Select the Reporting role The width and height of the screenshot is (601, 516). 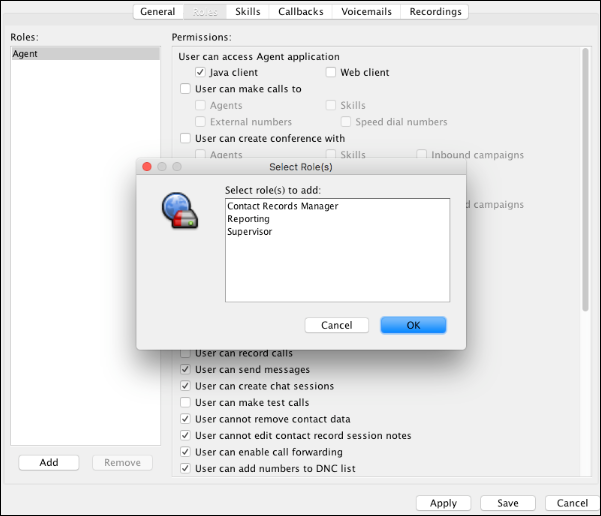point(337,219)
